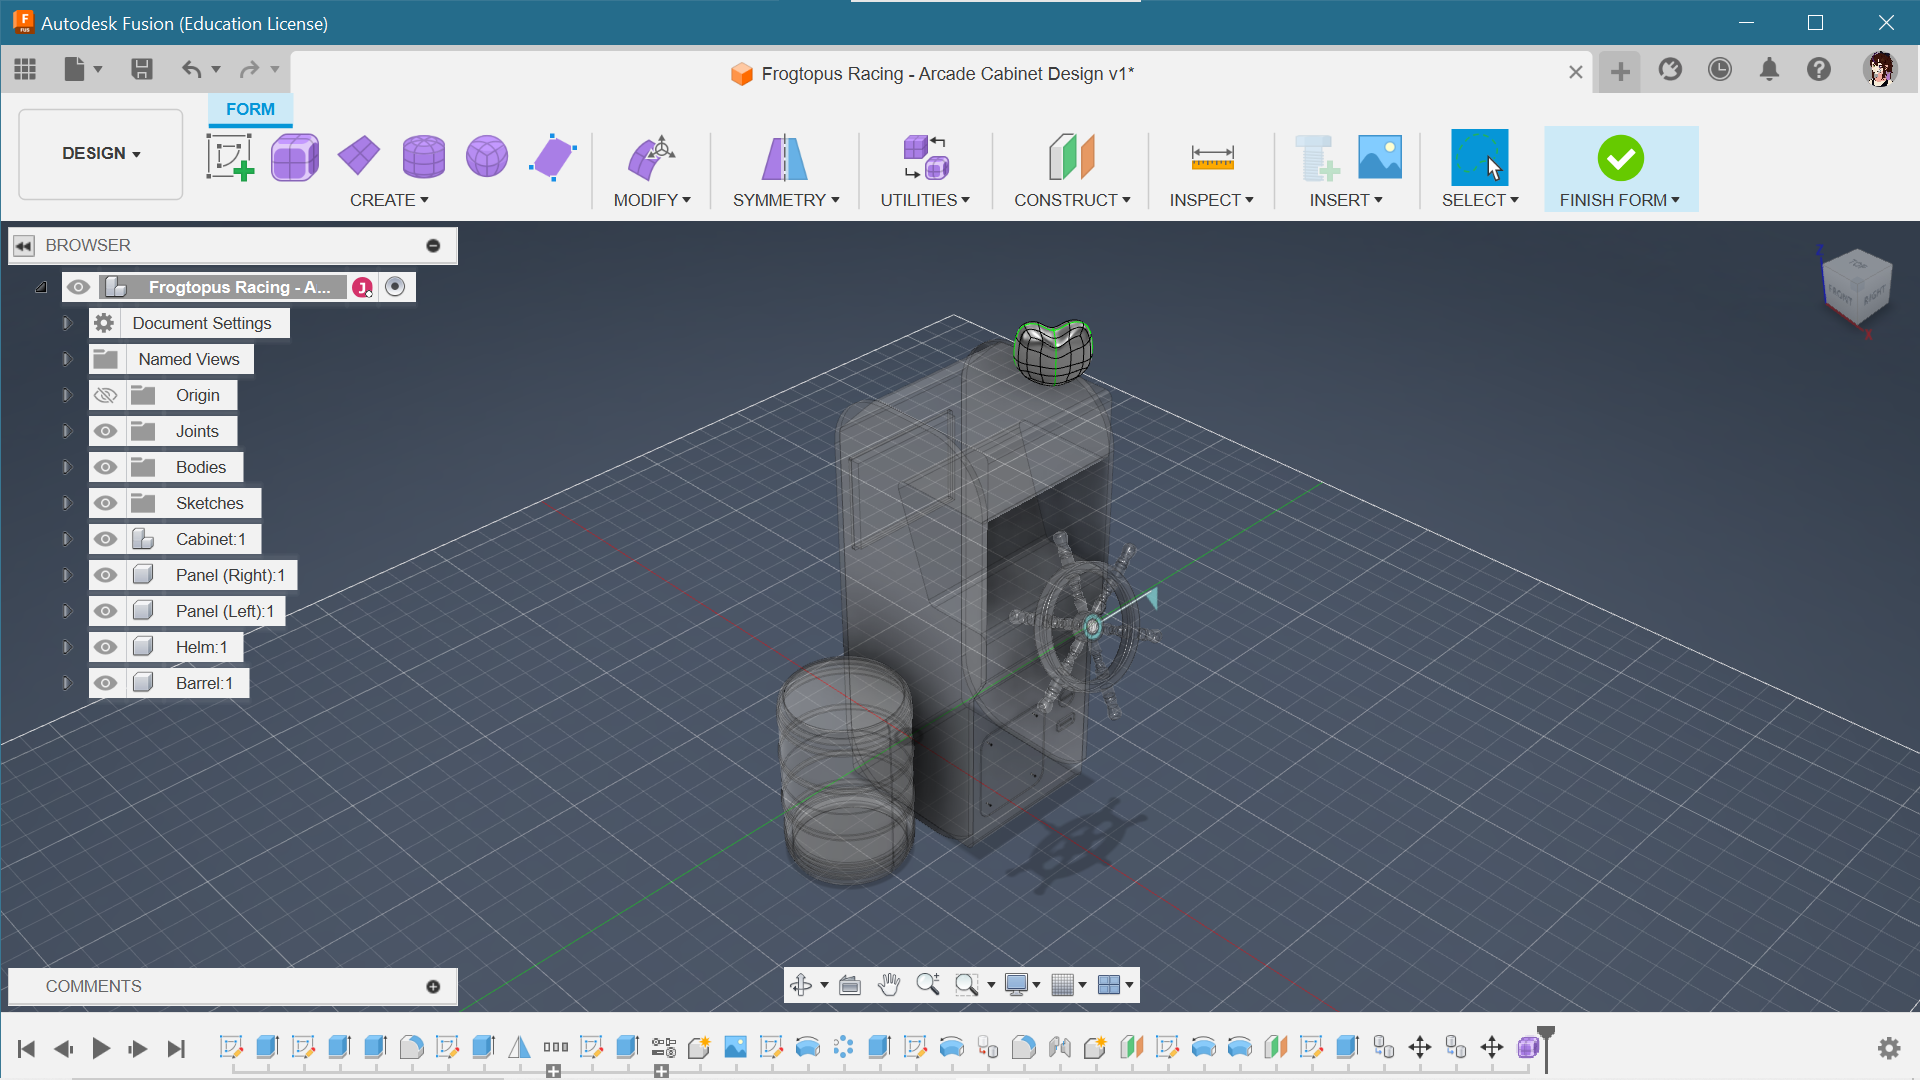Click the Look At navigation icon
This screenshot has width=1920, height=1080.
click(x=850, y=985)
